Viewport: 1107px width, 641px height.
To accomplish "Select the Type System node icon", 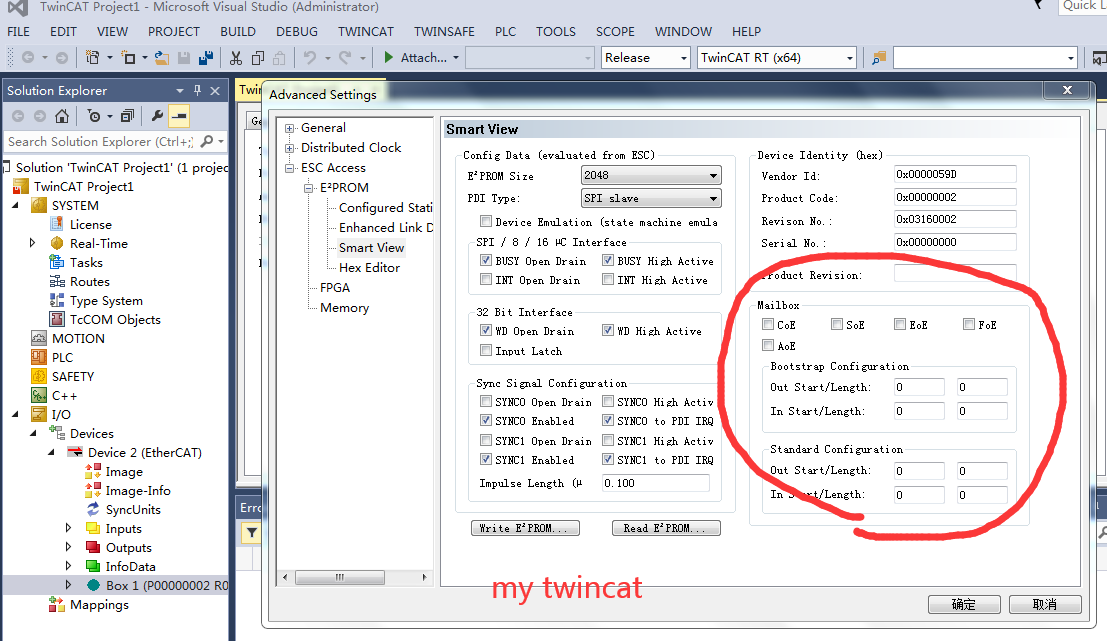I will [x=56, y=301].
